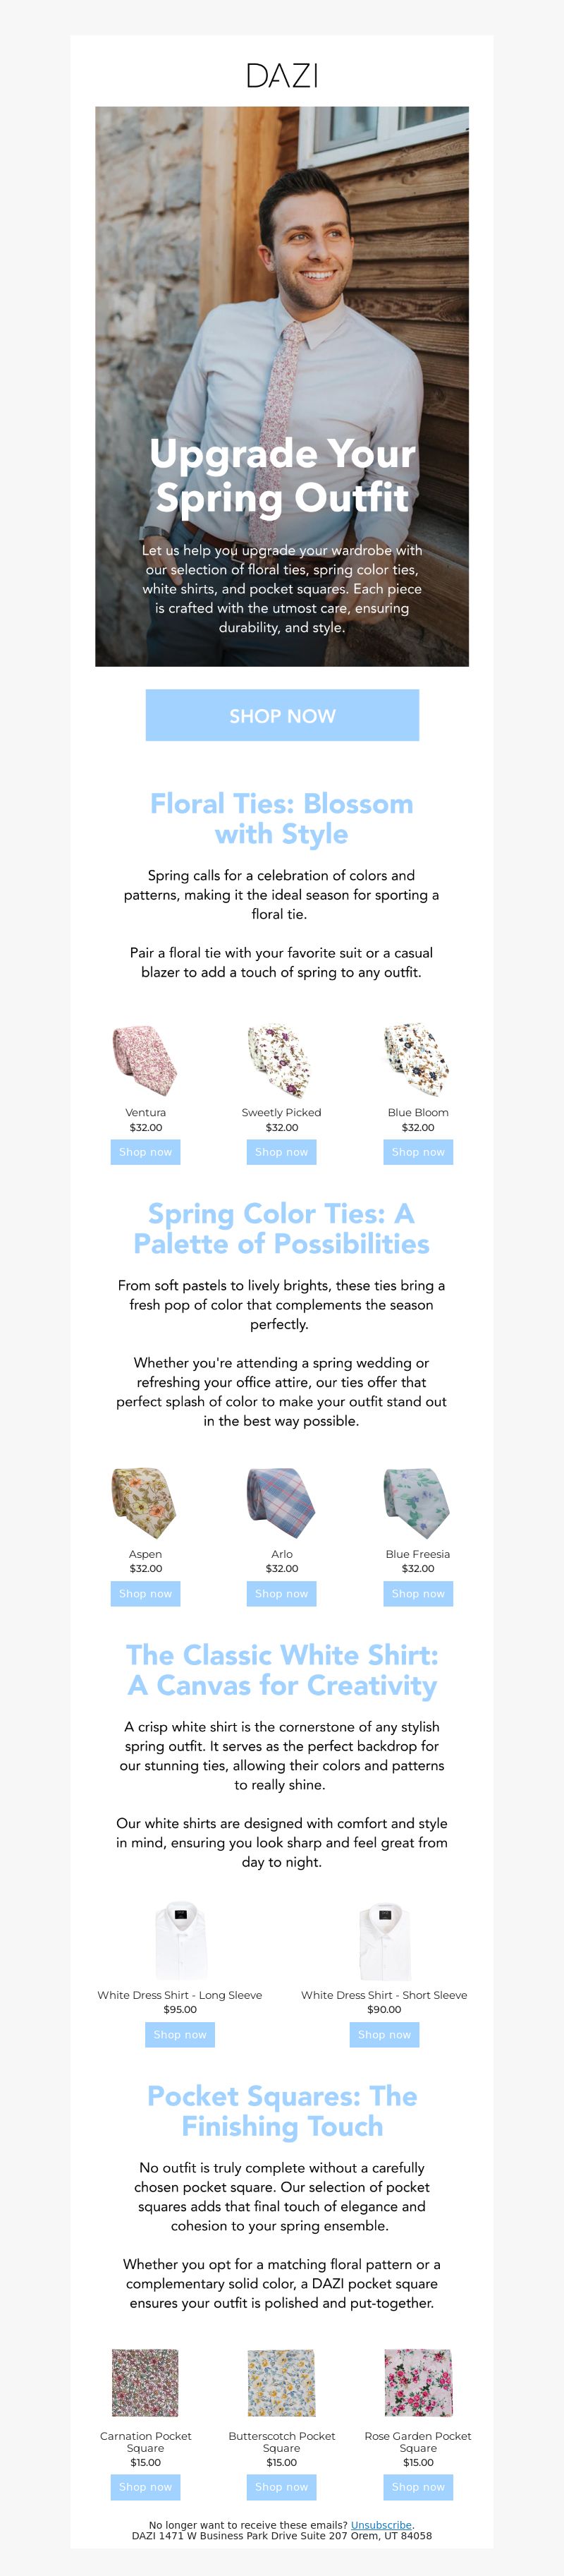Shop now for the Blue Bloom tie
This screenshot has width=564, height=2576.
tap(418, 1152)
